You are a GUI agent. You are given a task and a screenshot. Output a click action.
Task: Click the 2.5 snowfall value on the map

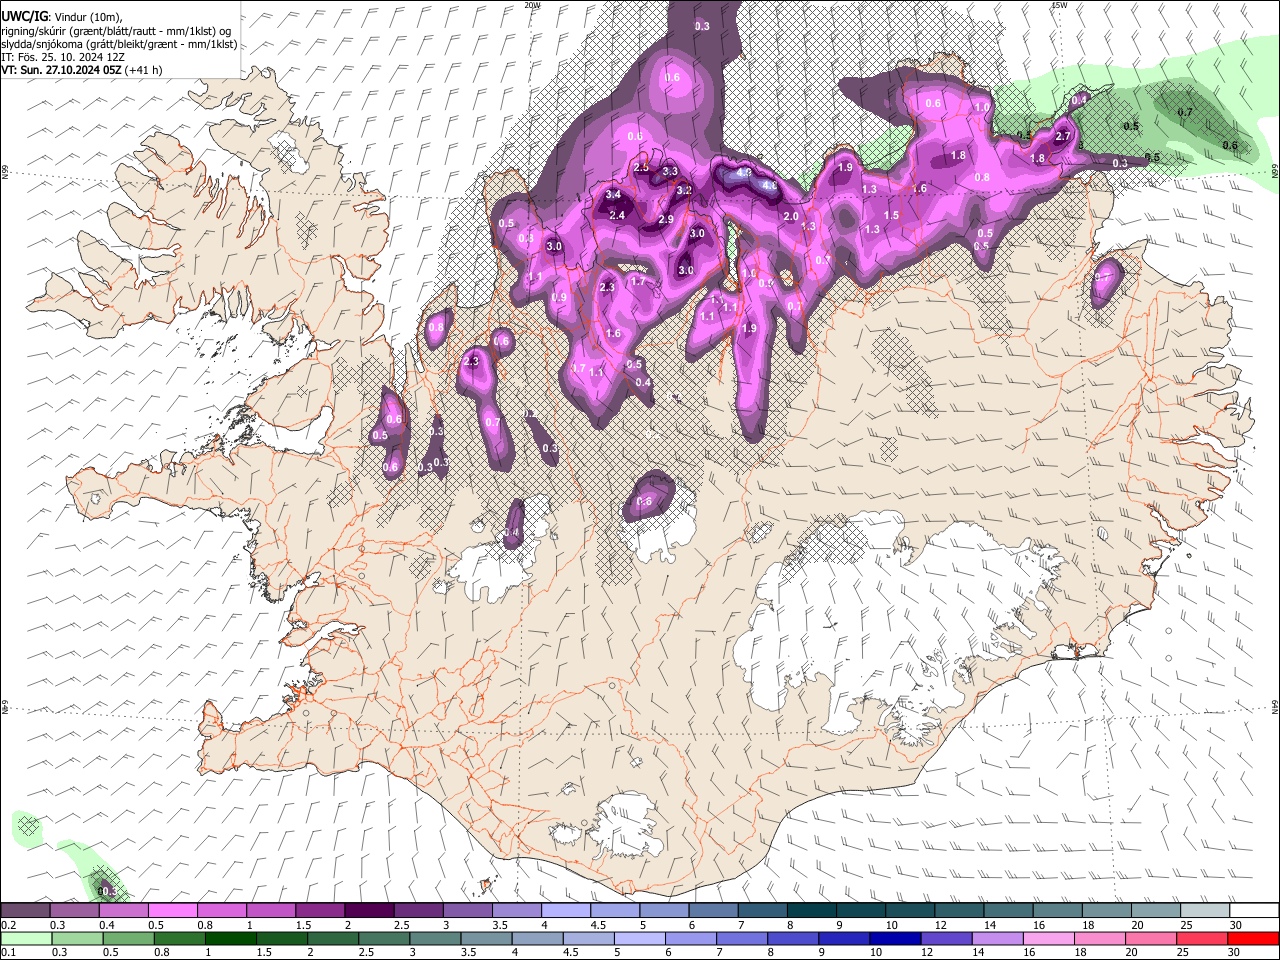(x=641, y=167)
